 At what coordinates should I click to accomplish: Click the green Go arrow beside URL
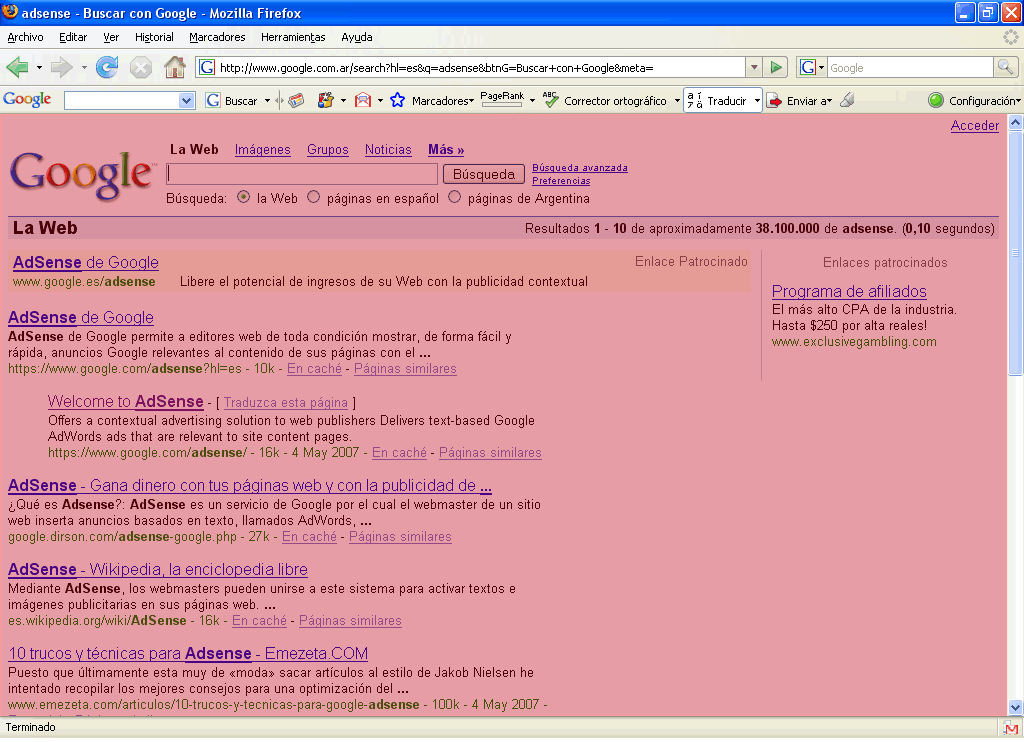pos(776,67)
